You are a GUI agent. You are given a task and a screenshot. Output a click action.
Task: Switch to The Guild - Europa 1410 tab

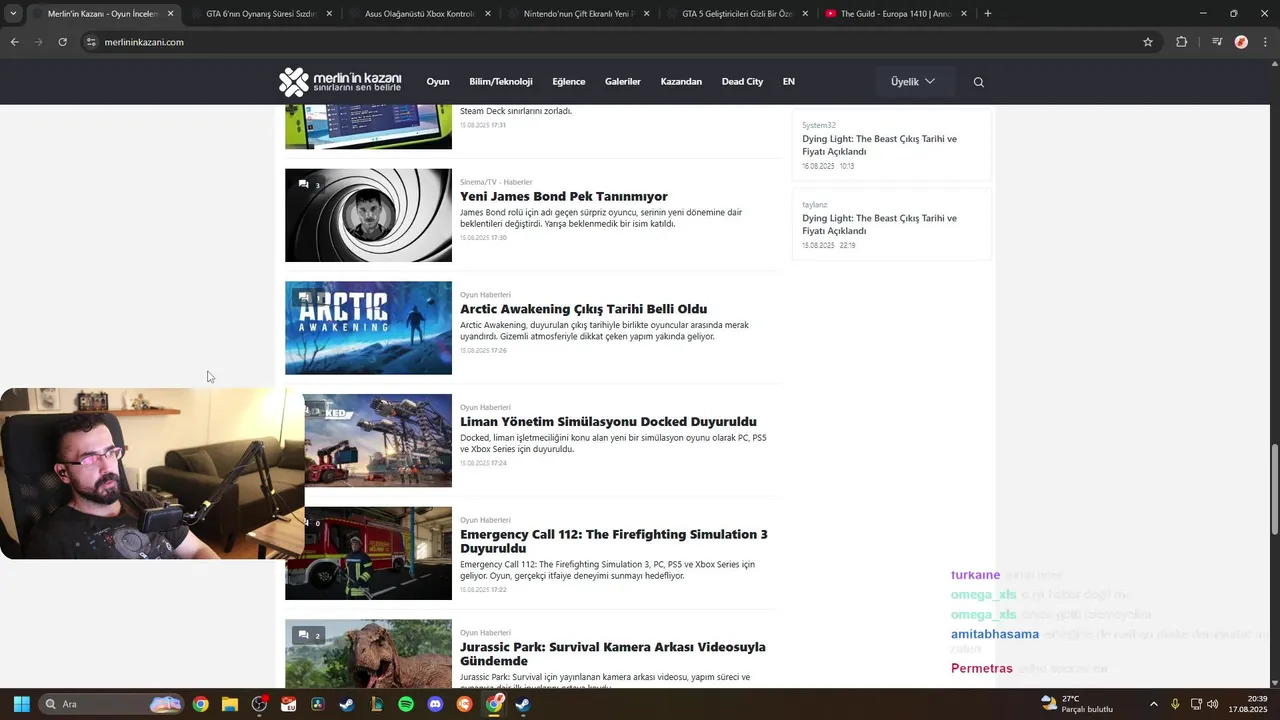(895, 14)
